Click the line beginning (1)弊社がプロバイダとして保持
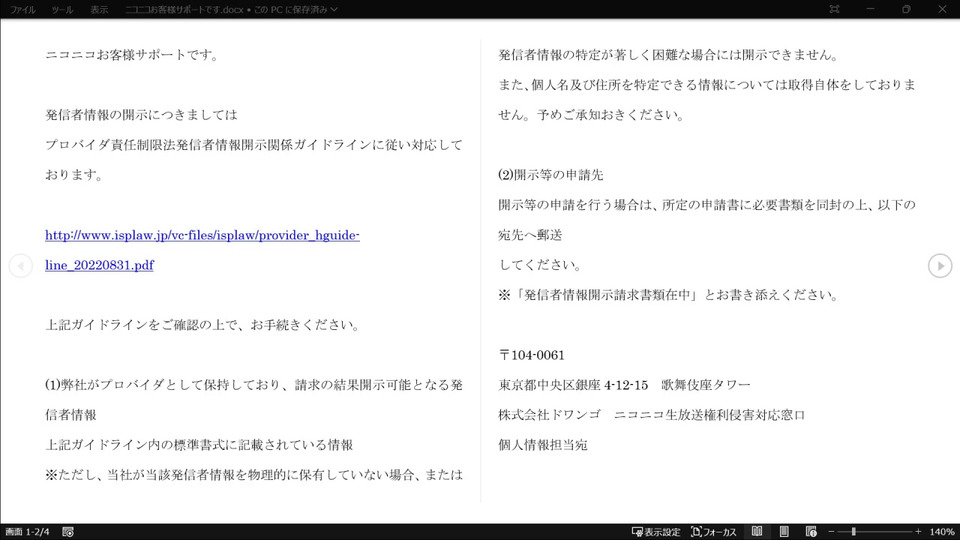Viewport: 960px width, 540px height. (x=253, y=385)
